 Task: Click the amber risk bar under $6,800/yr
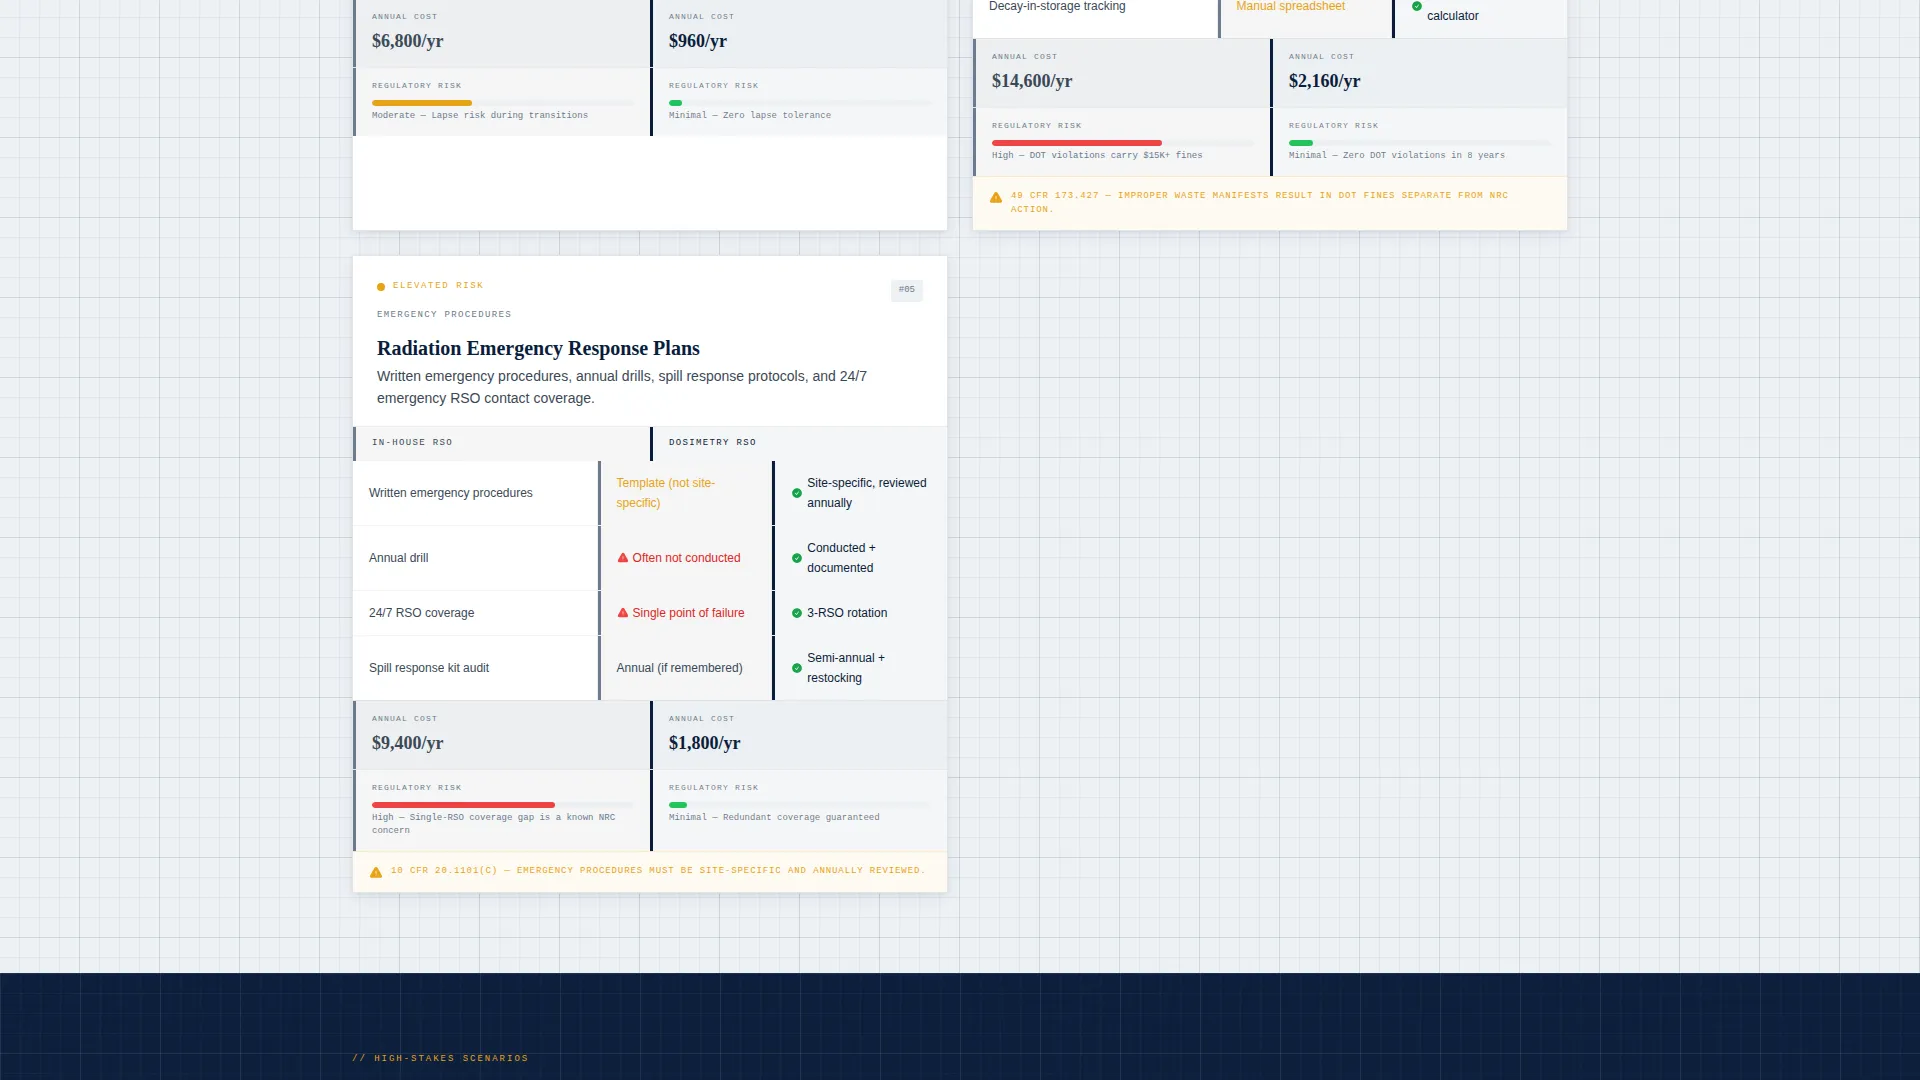(x=422, y=103)
